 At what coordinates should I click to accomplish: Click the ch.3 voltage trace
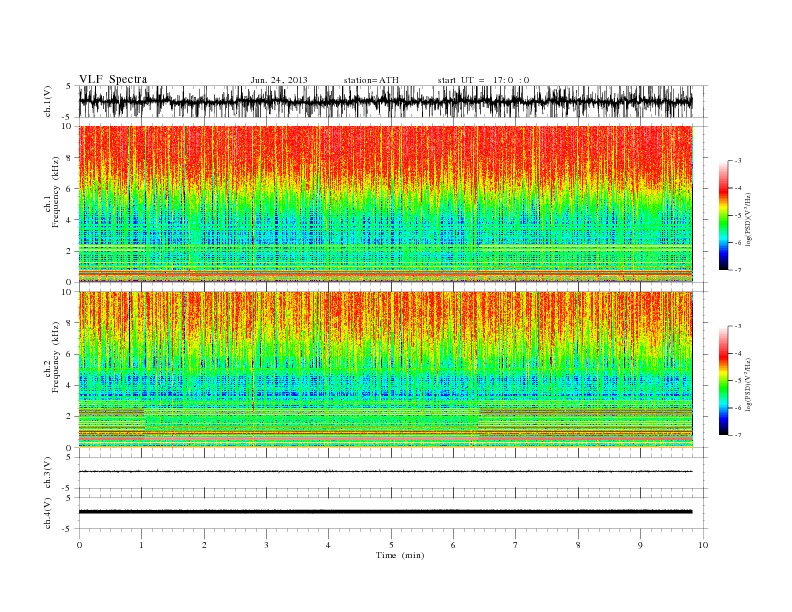[386, 472]
